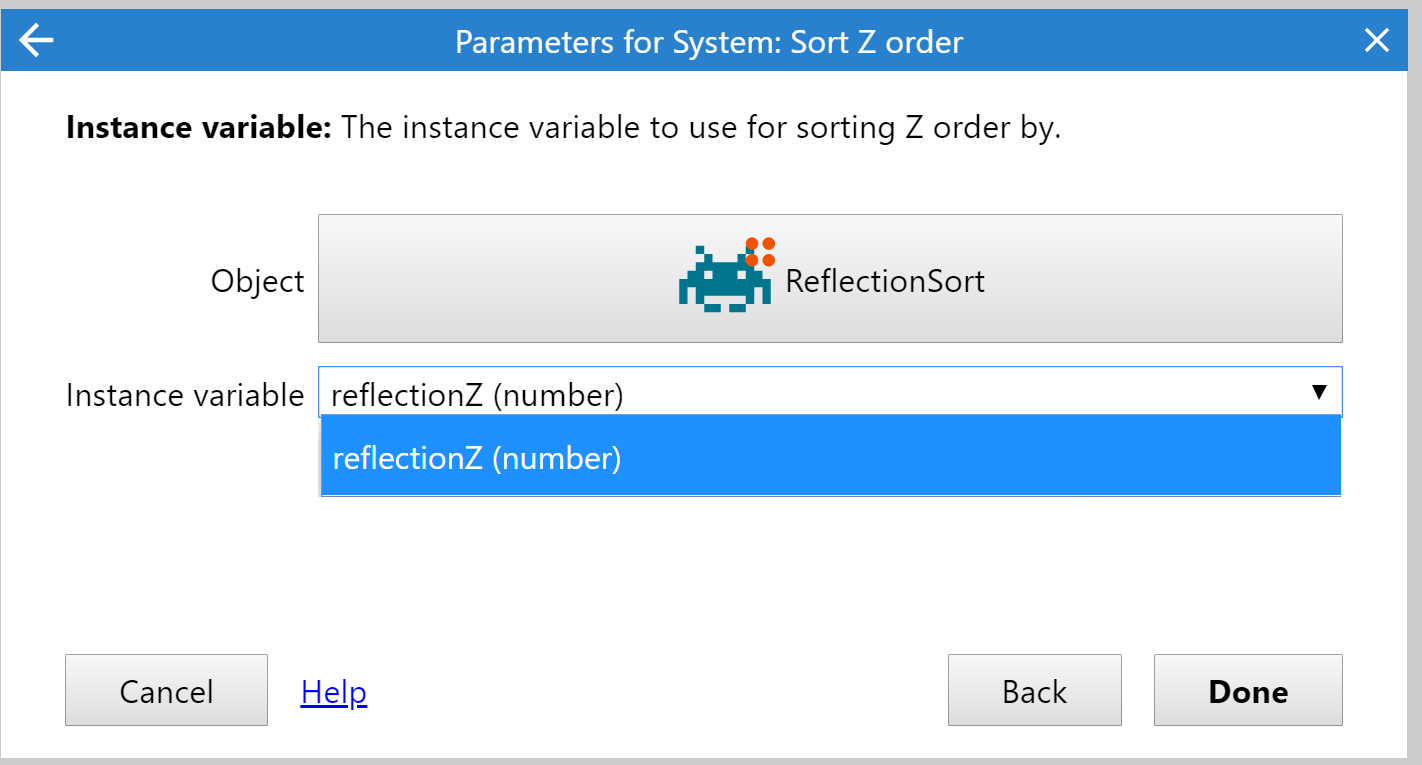
Task: Click the ReflectionSort text label
Action: tap(885, 281)
